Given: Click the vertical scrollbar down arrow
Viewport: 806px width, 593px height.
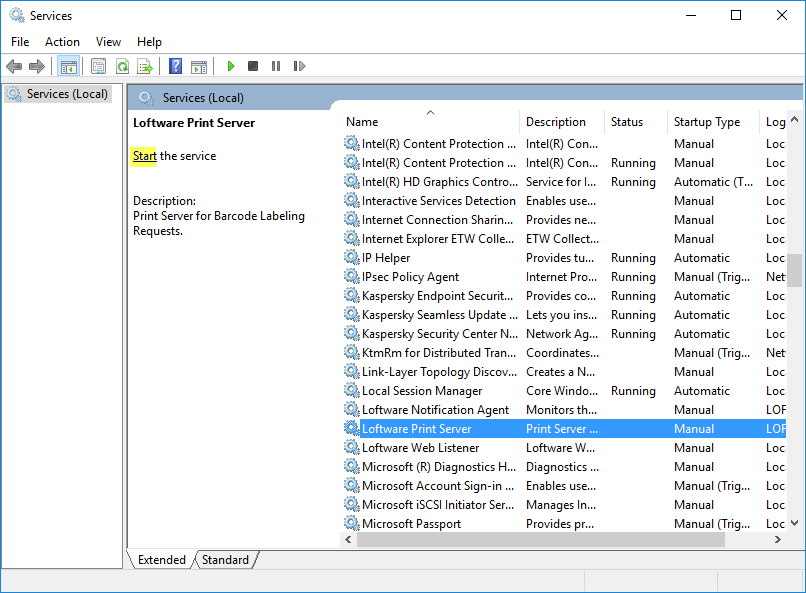Looking at the screenshot, I should [x=795, y=523].
